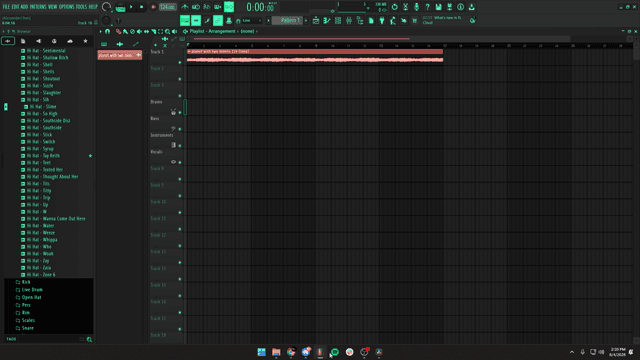This screenshot has height=360, width=640.
Task: Click the info circle icon
Action: point(460,7)
